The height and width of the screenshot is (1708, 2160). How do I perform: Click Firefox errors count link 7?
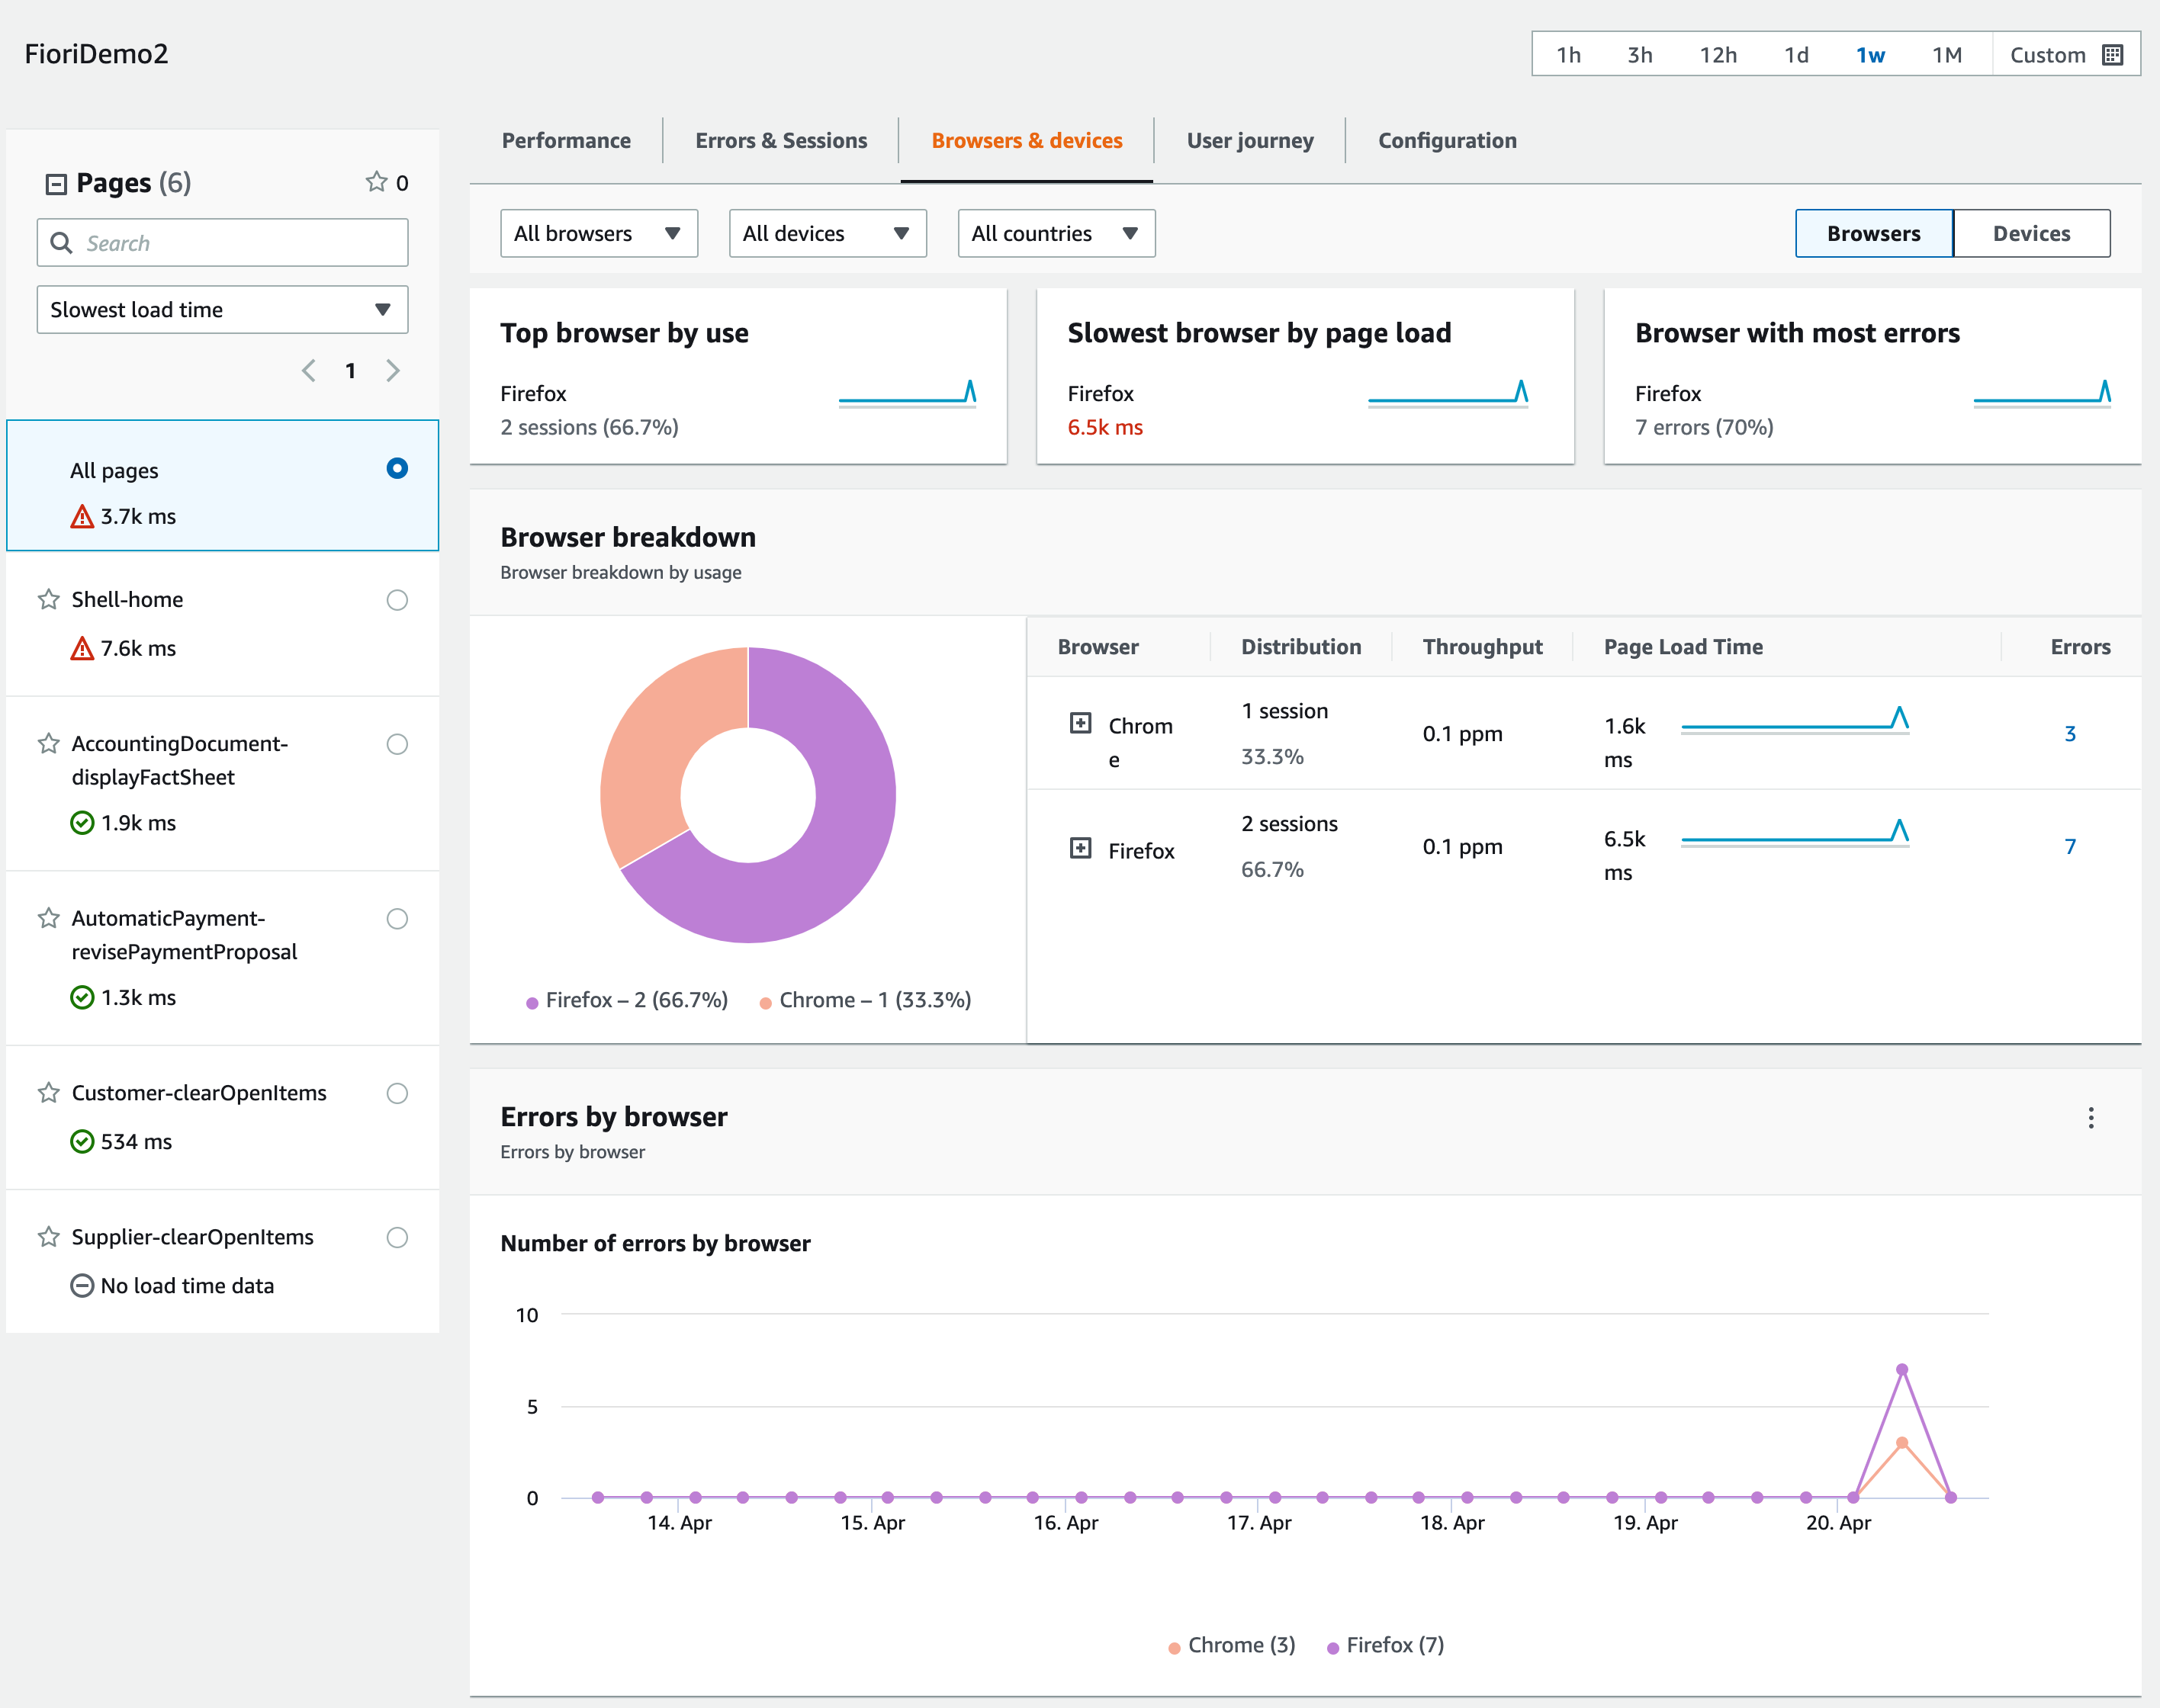pyautogui.click(x=2069, y=847)
